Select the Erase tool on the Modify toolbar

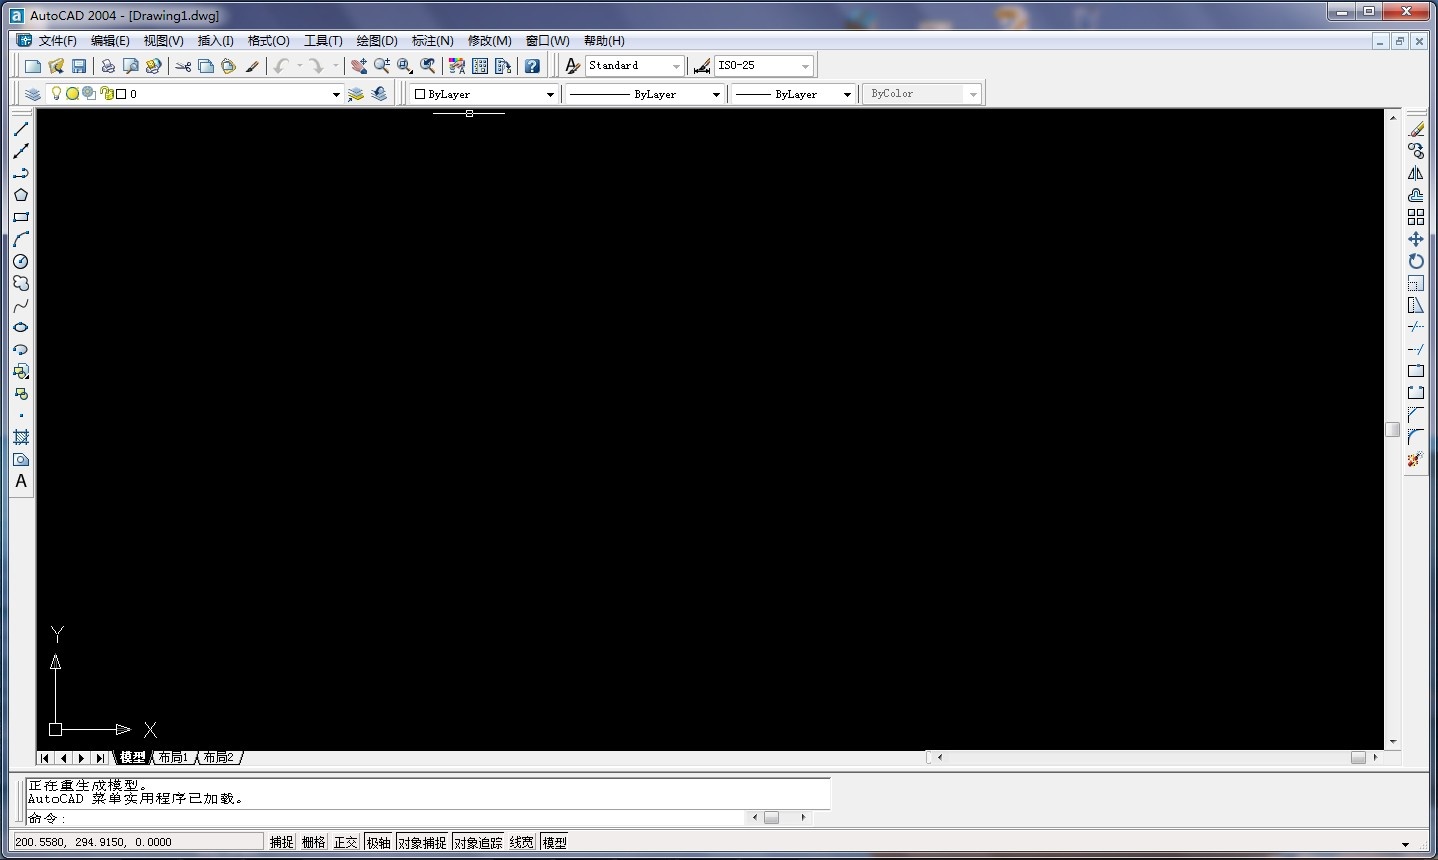click(x=1417, y=128)
